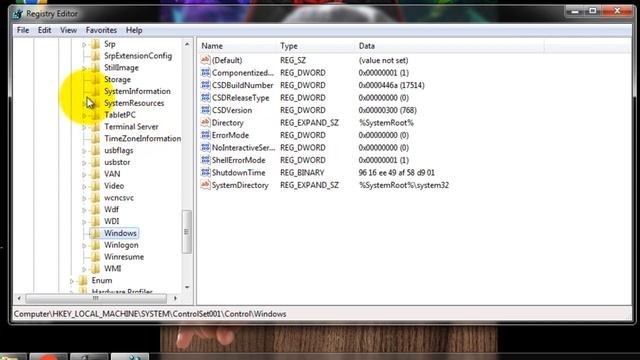Click the Wdf folder icon
This screenshot has width=640, height=360.
pyautogui.click(x=95, y=209)
